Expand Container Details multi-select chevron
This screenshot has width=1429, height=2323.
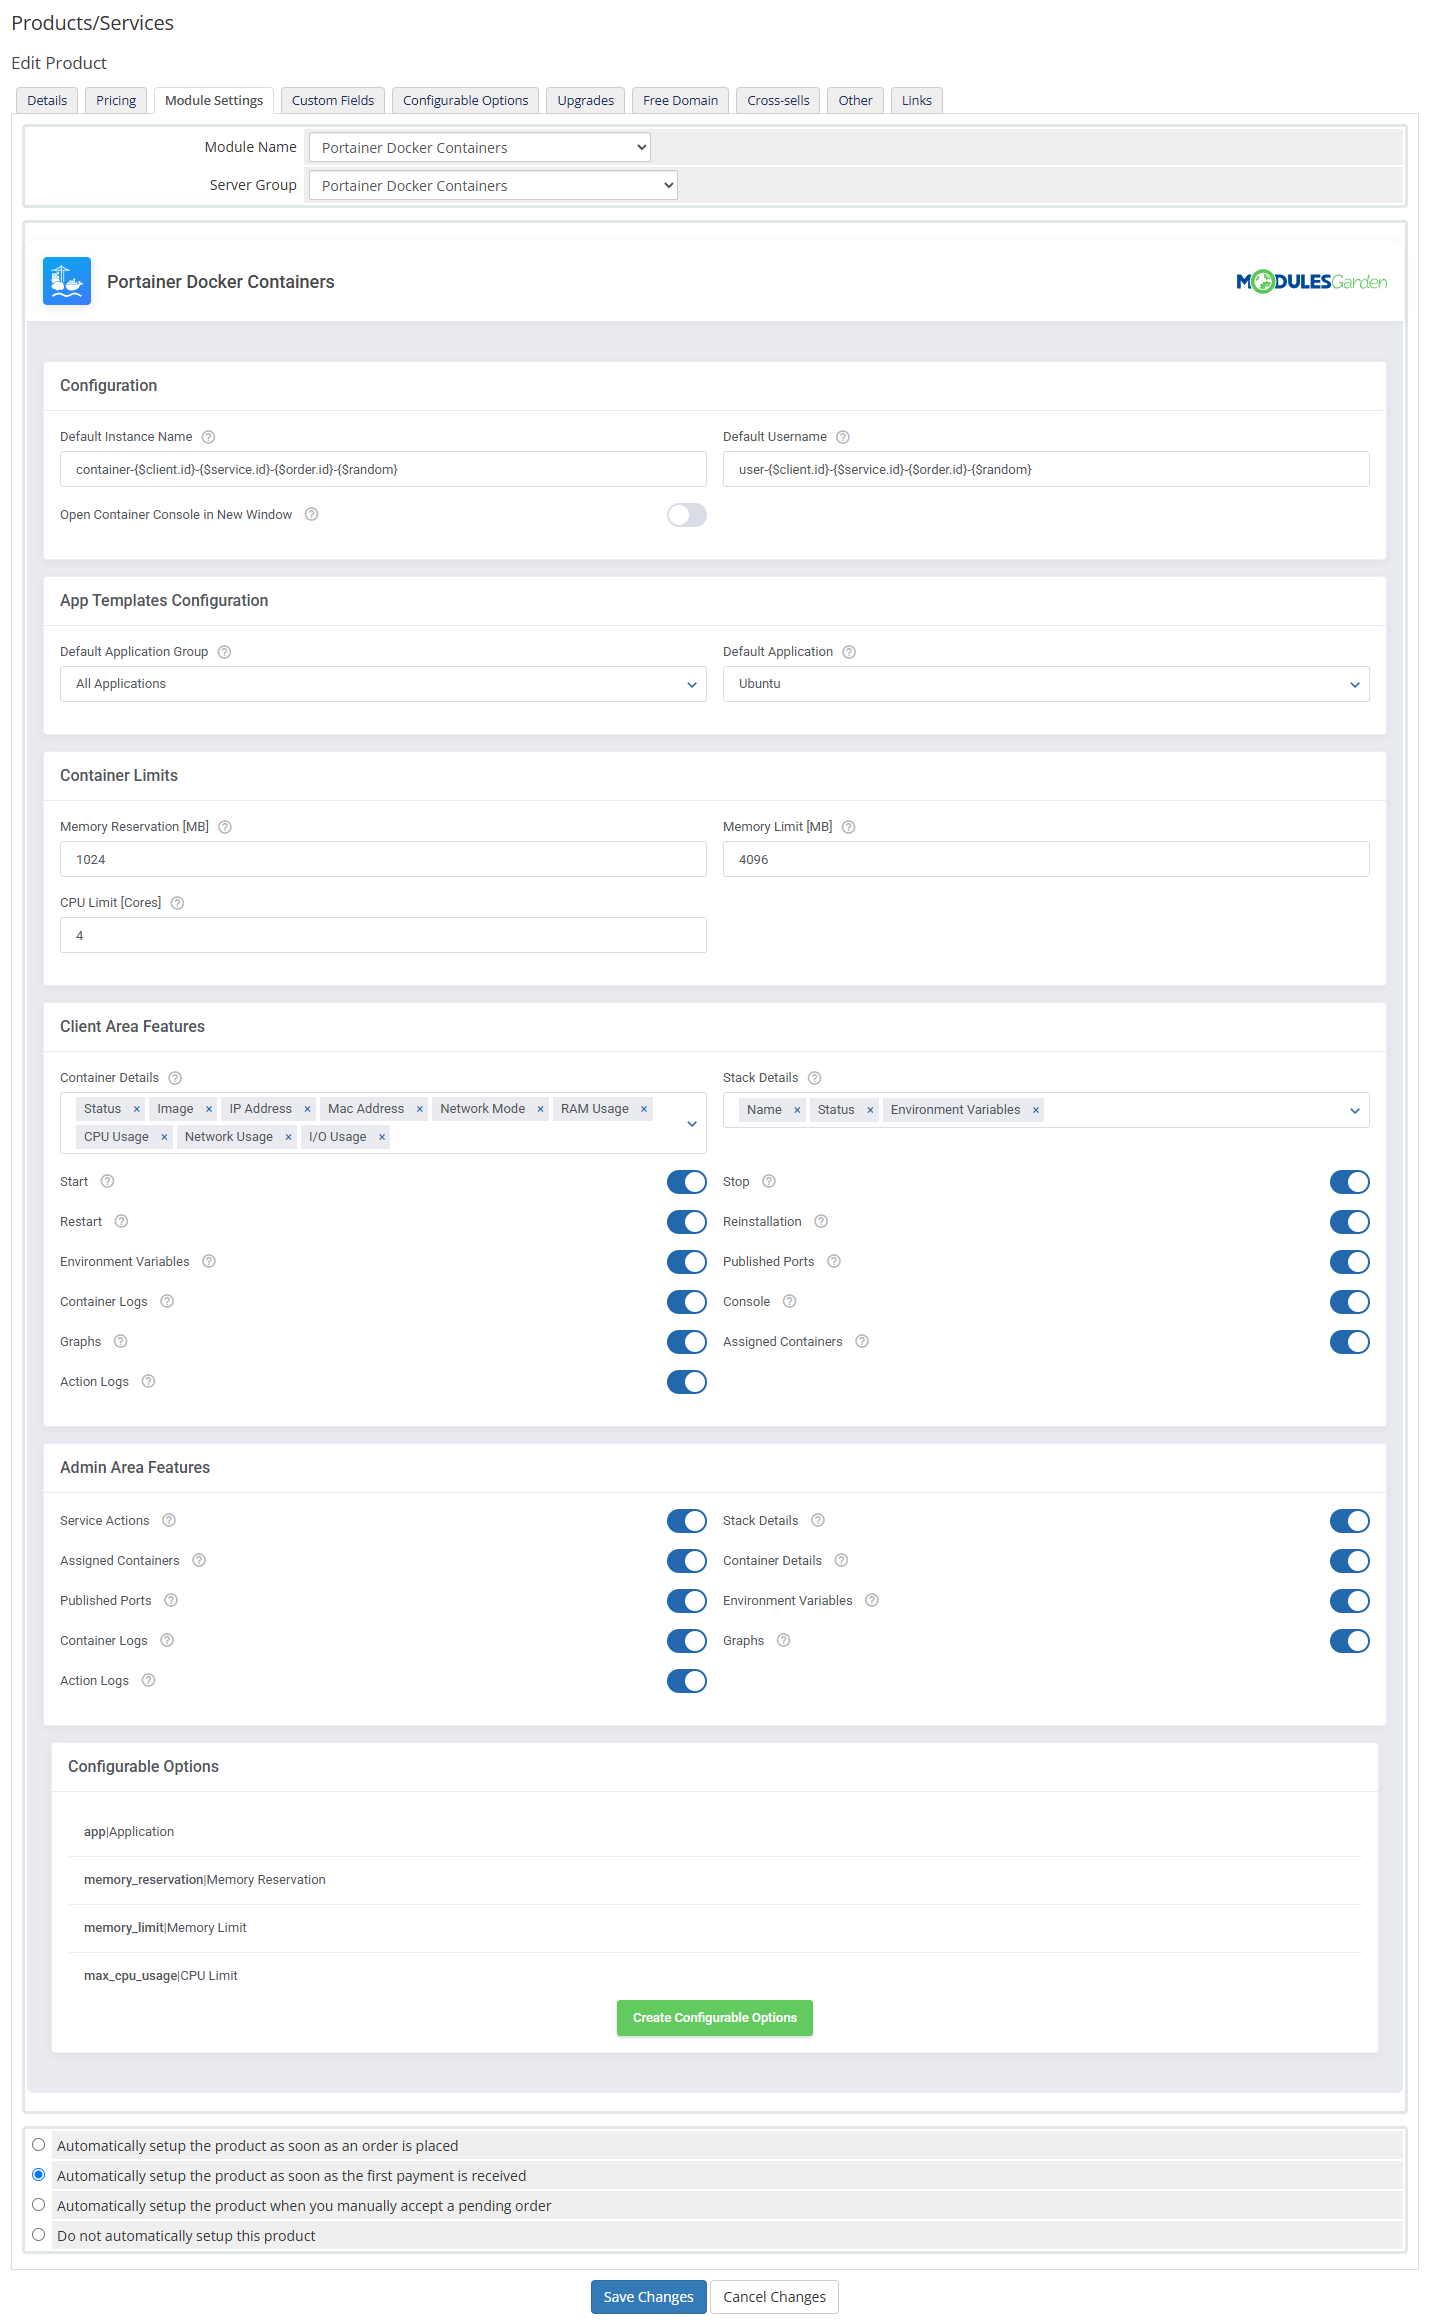pos(692,1124)
